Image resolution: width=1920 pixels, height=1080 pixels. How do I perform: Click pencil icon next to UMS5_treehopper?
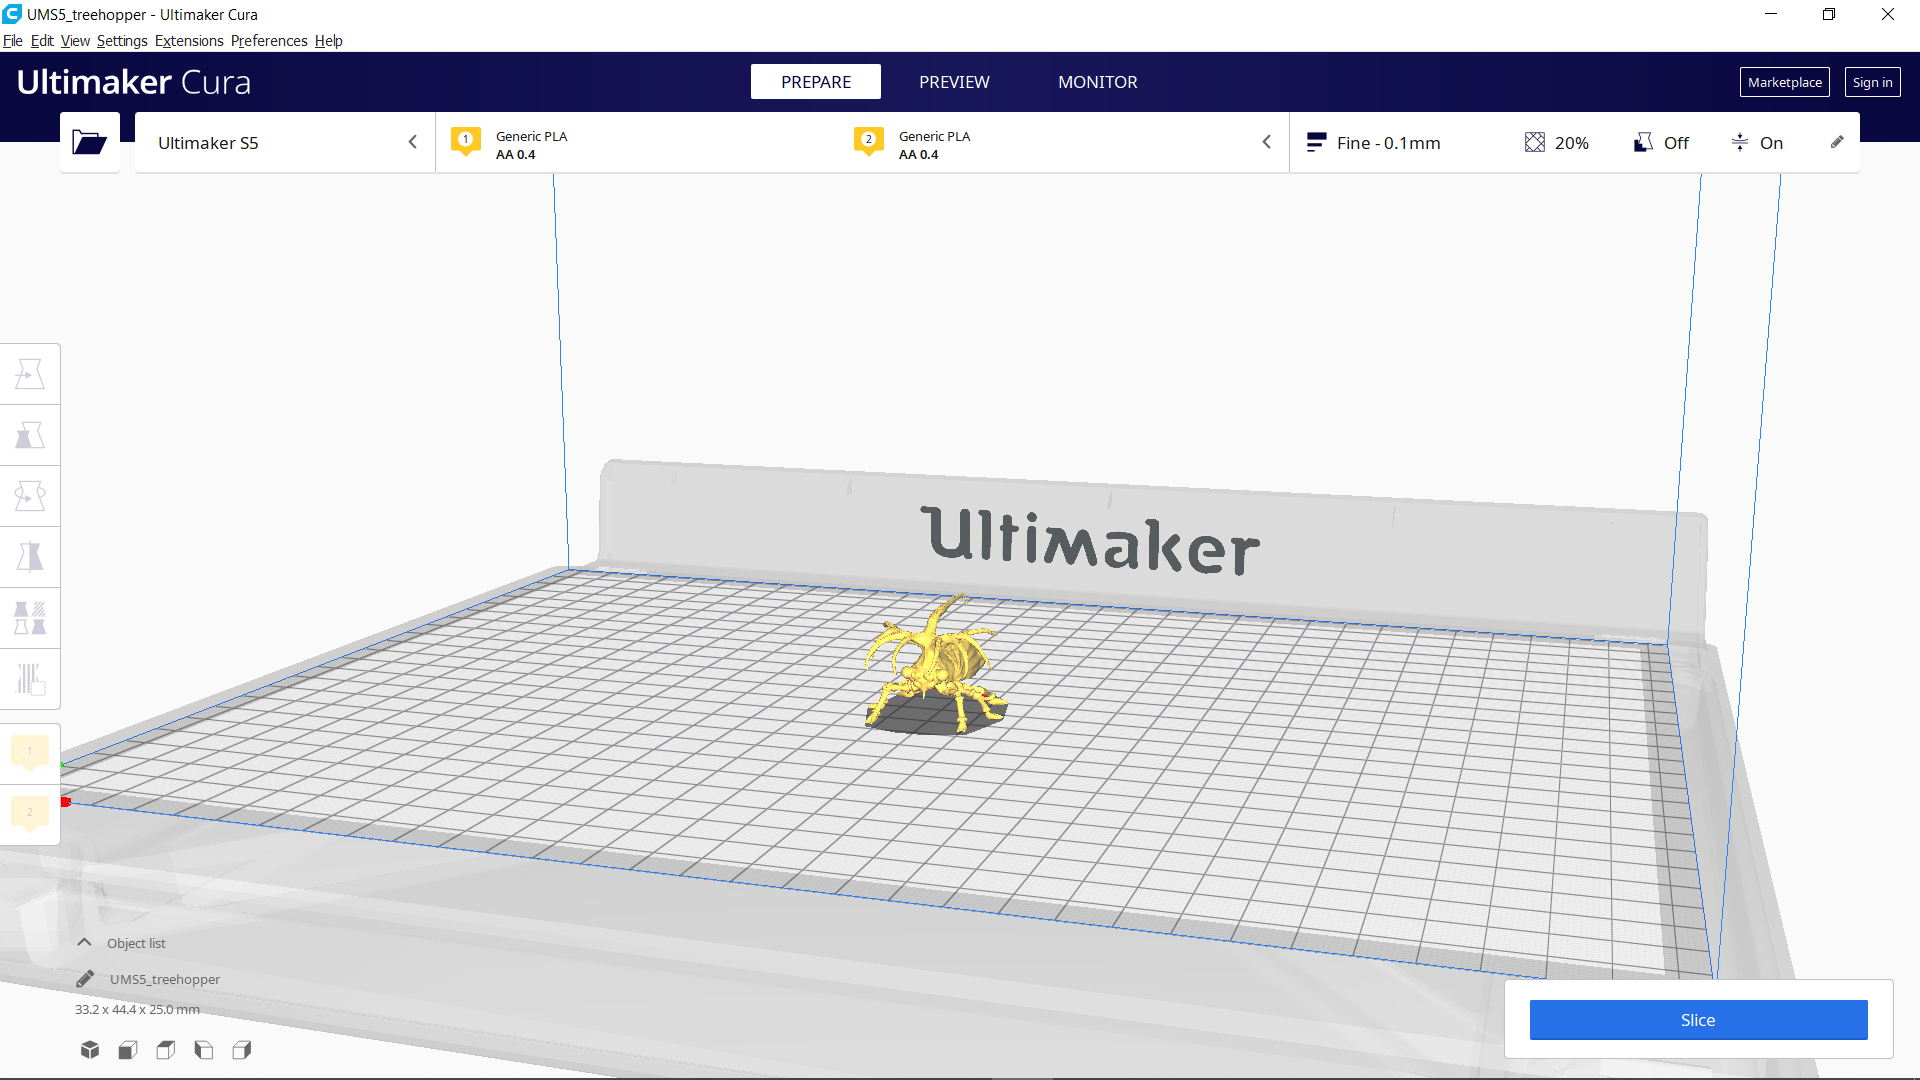(85, 979)
